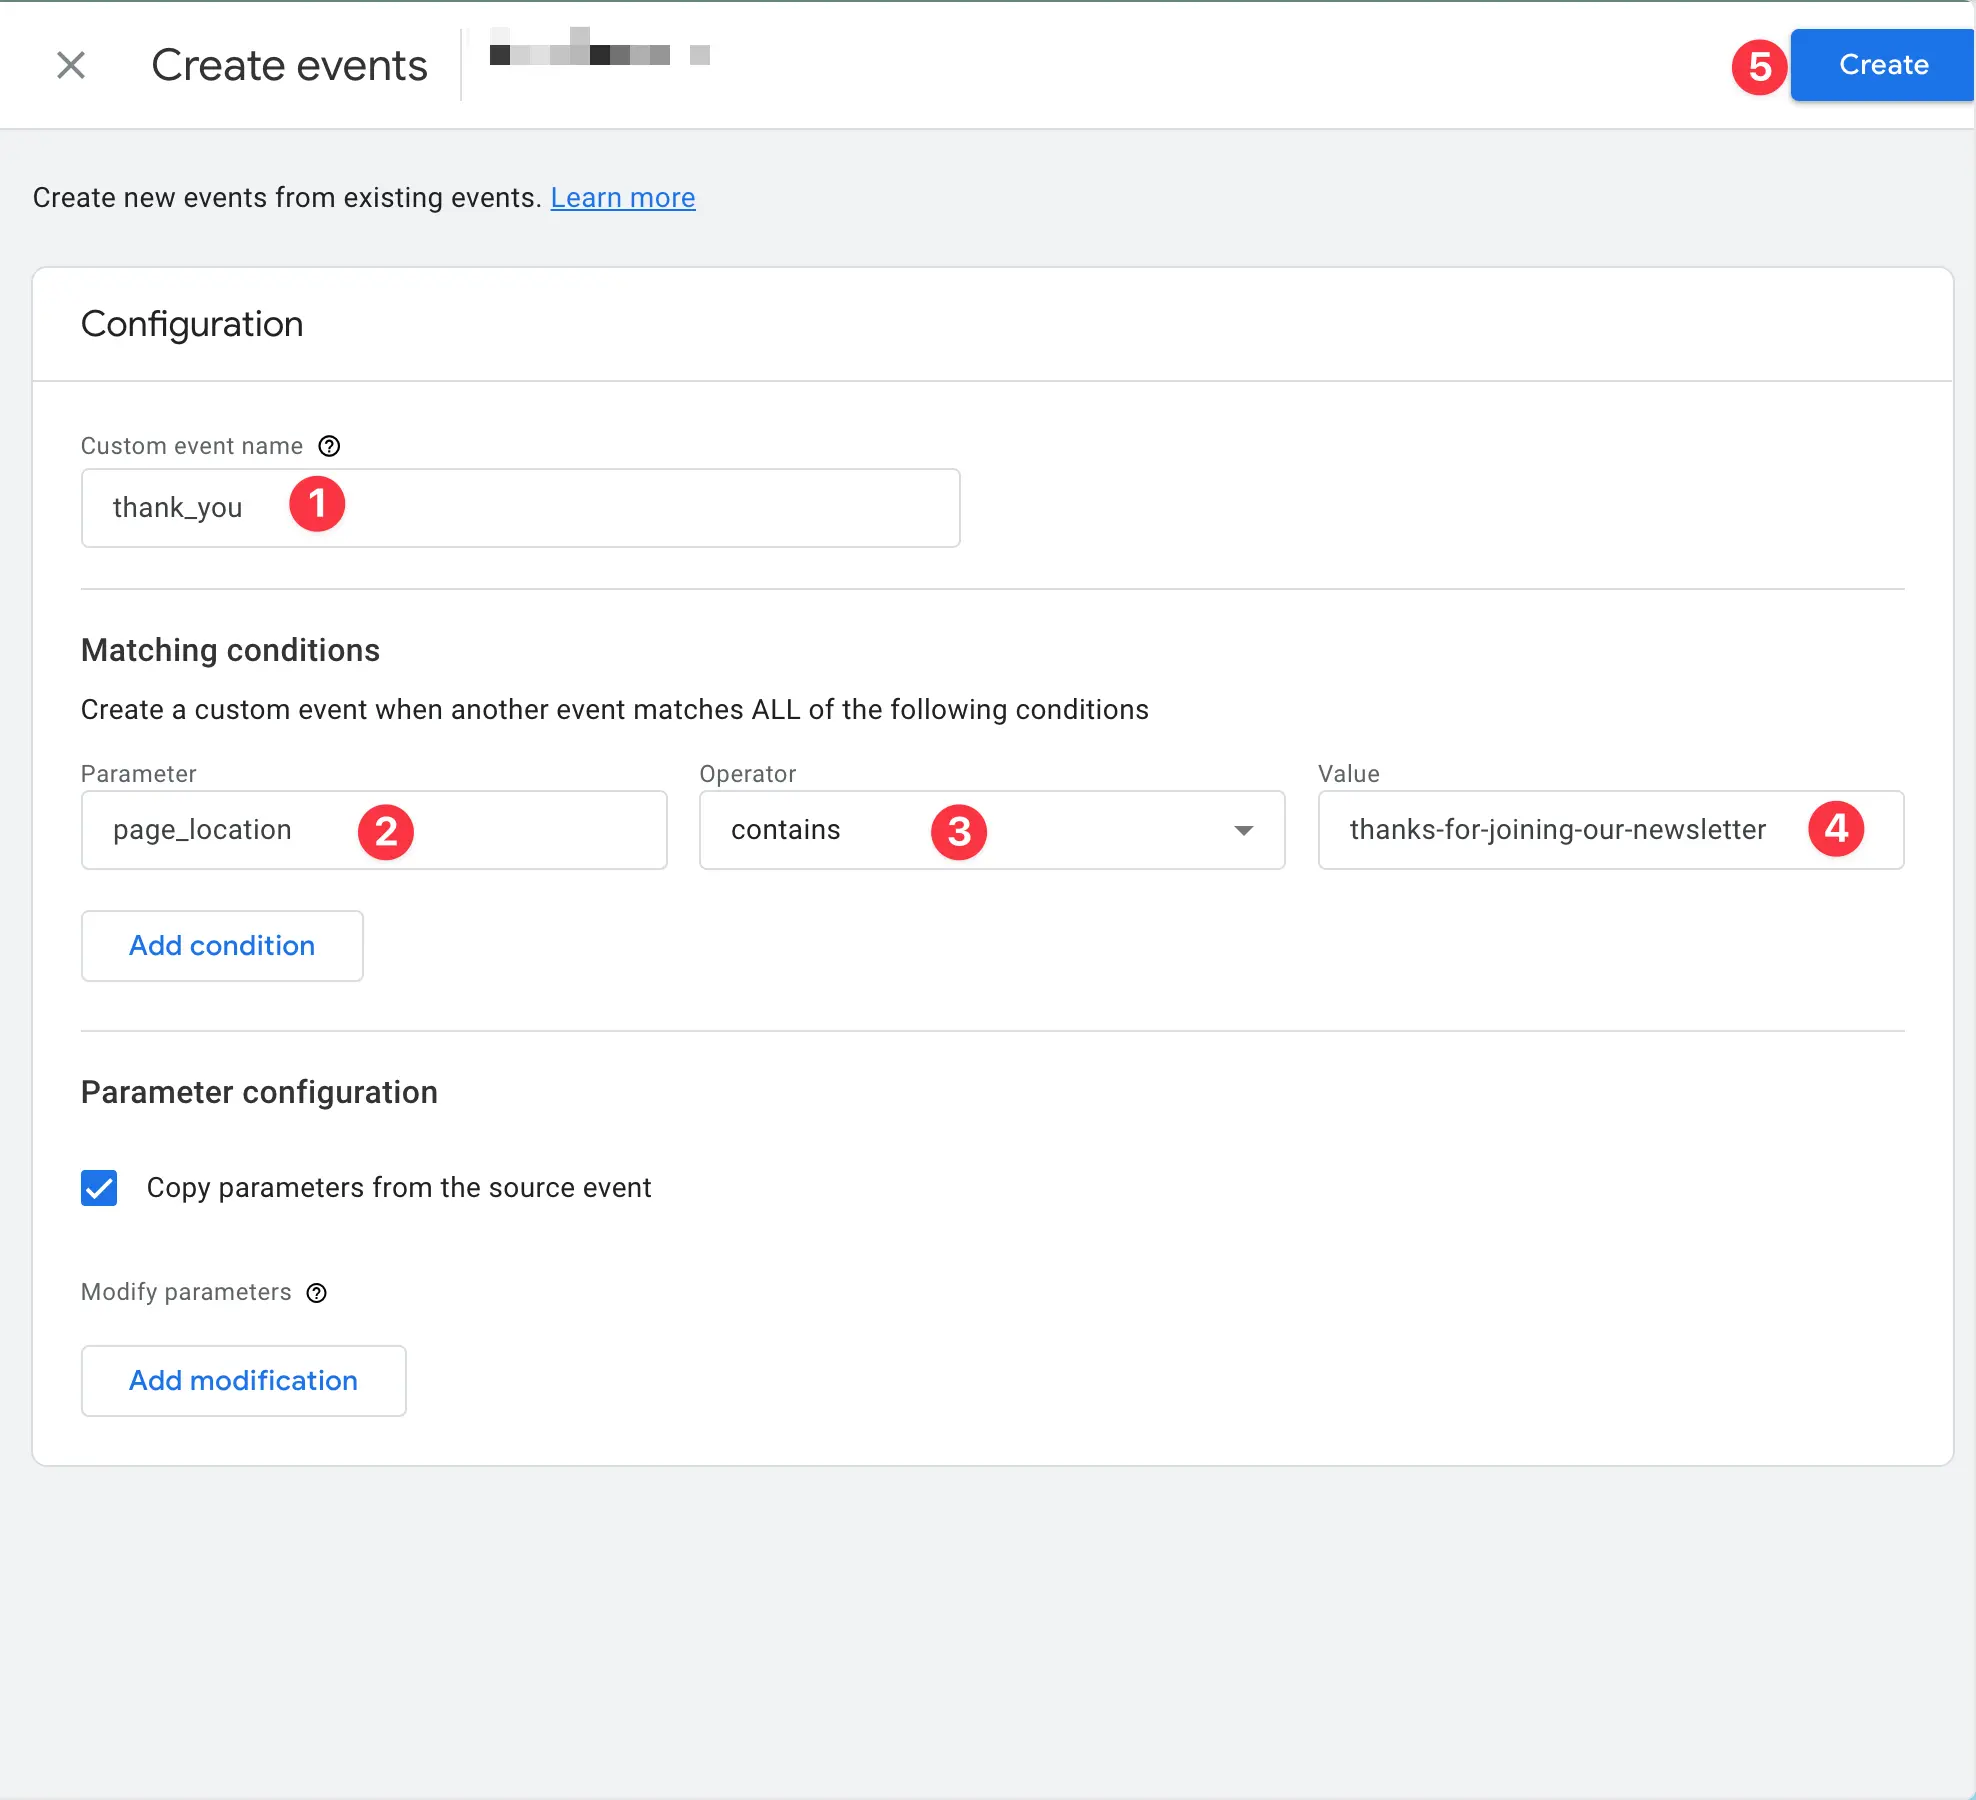Click 'Create new events from existing events' text
The image size is (1976, 1800).
pyautogui.click(x=287, y=198)
